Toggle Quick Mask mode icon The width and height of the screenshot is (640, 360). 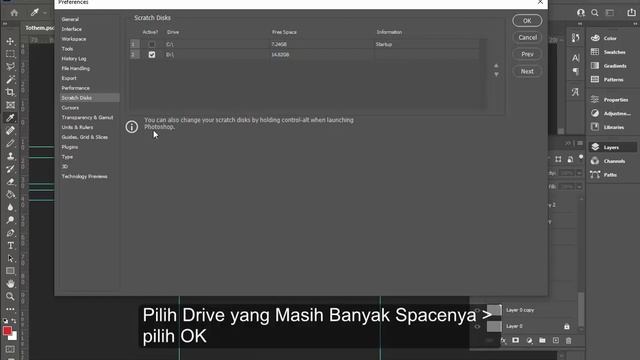click(10, 349)
